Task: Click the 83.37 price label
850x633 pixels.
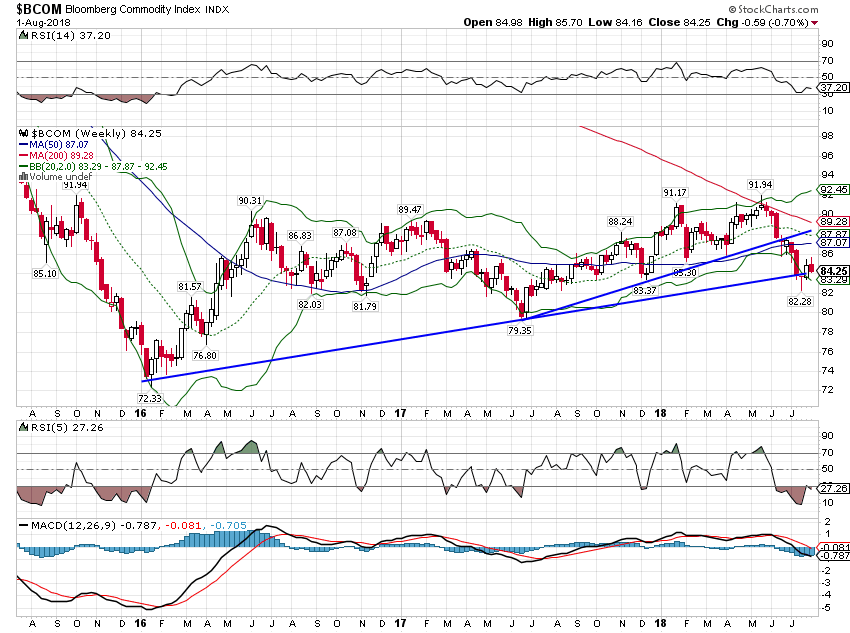Action: click(x=645, y=290)
